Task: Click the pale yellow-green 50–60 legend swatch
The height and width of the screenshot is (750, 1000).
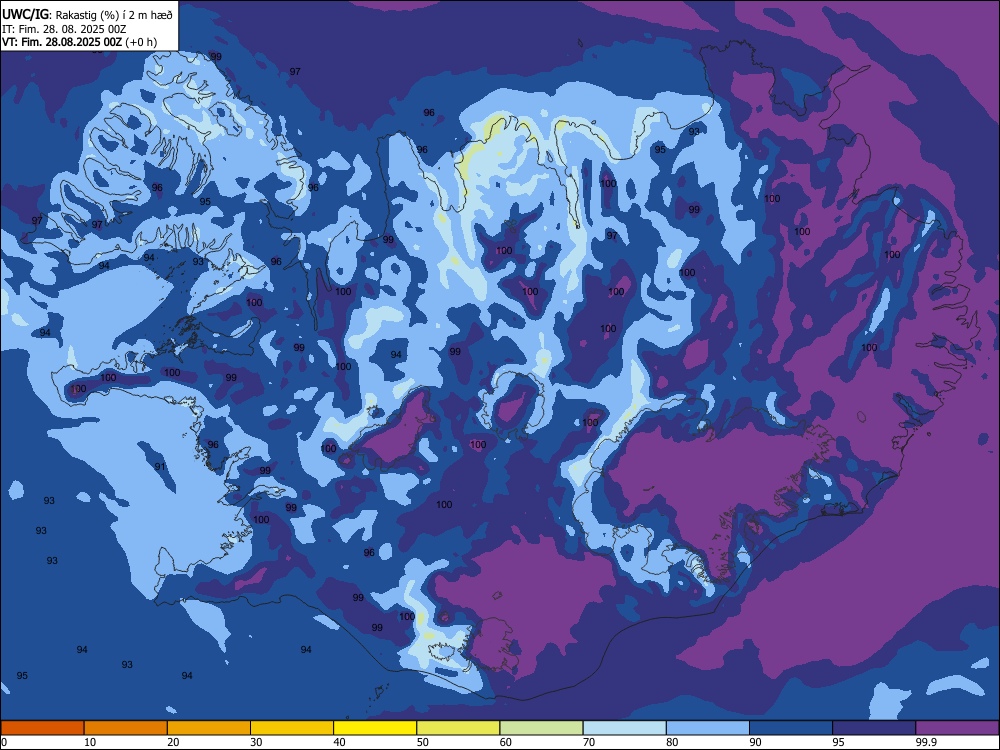Action: tap(458, 728)
